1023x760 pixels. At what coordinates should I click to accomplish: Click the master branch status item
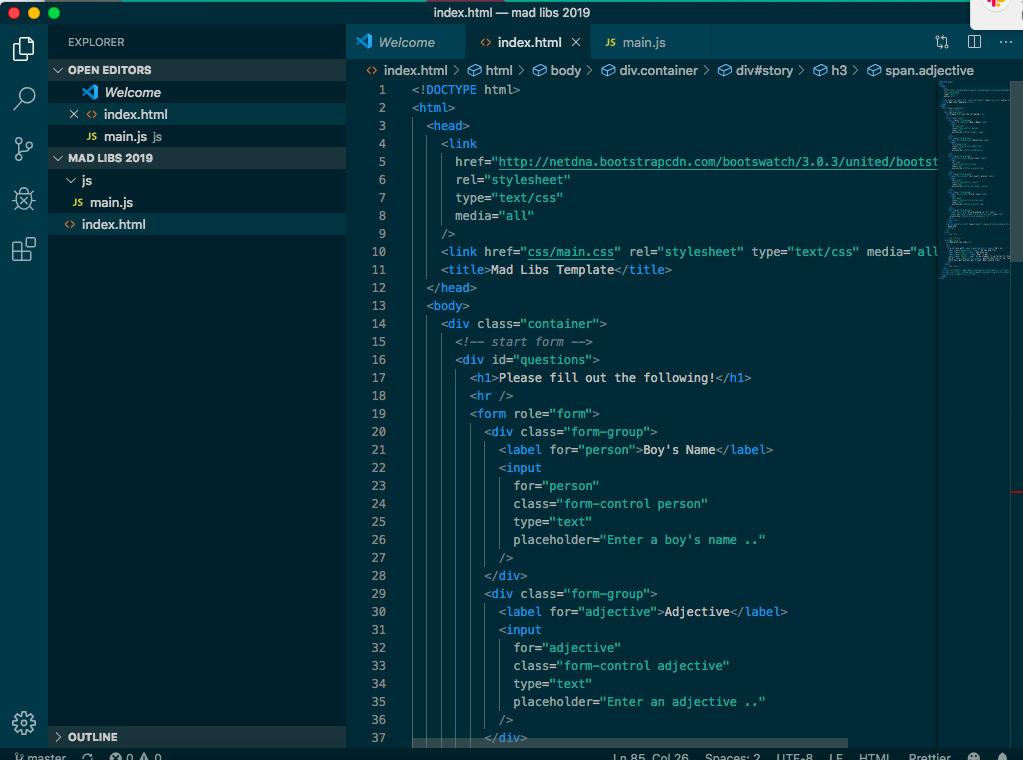pyautogui.click(x=40, y=756)
